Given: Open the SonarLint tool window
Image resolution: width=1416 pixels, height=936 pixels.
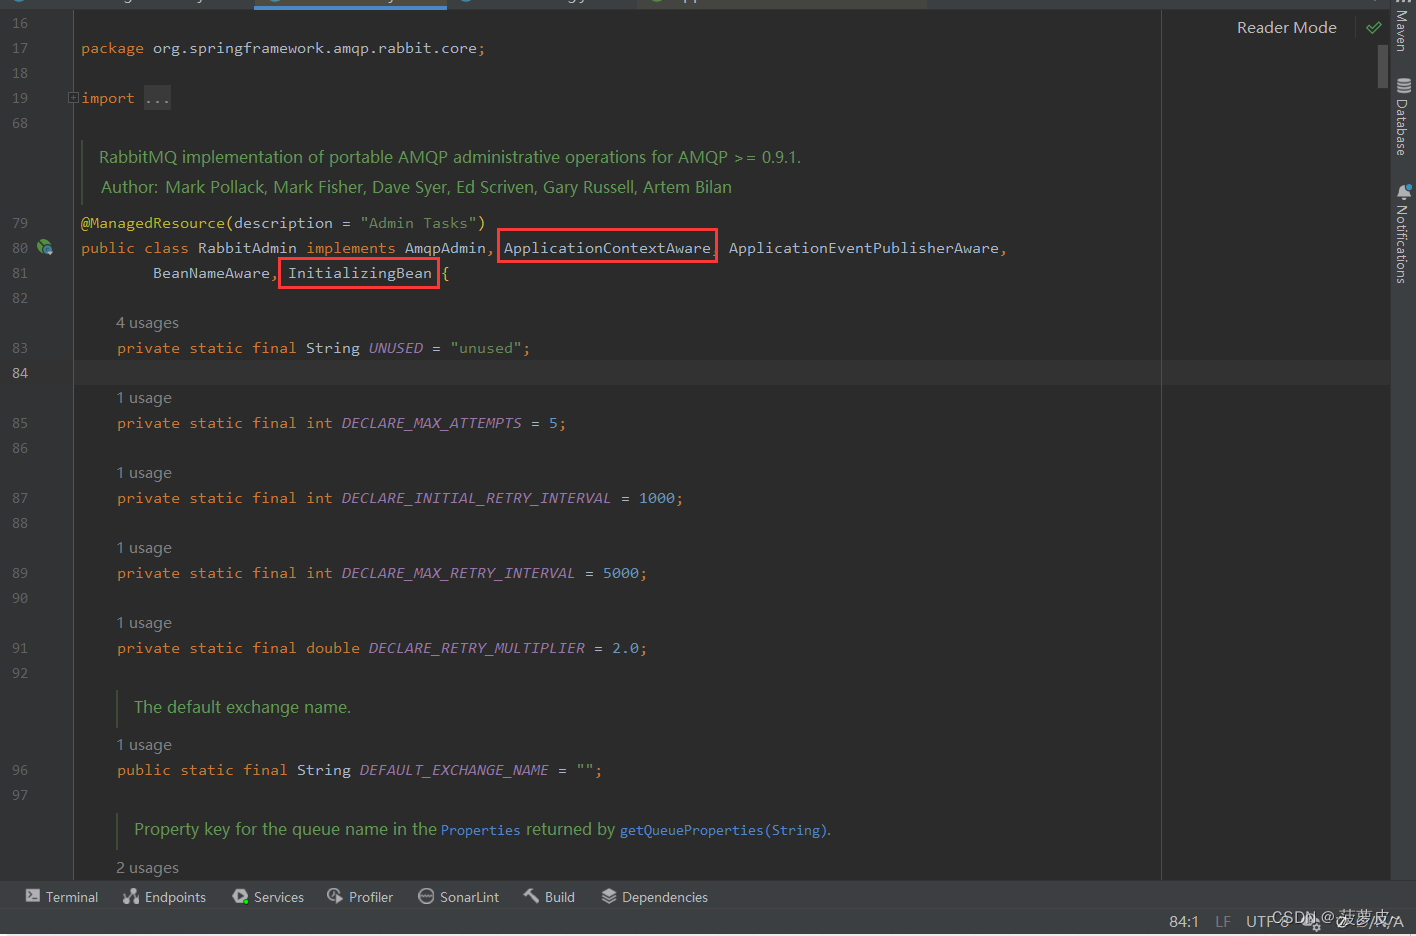Looking at the screenshot, I should coord(458,897).
